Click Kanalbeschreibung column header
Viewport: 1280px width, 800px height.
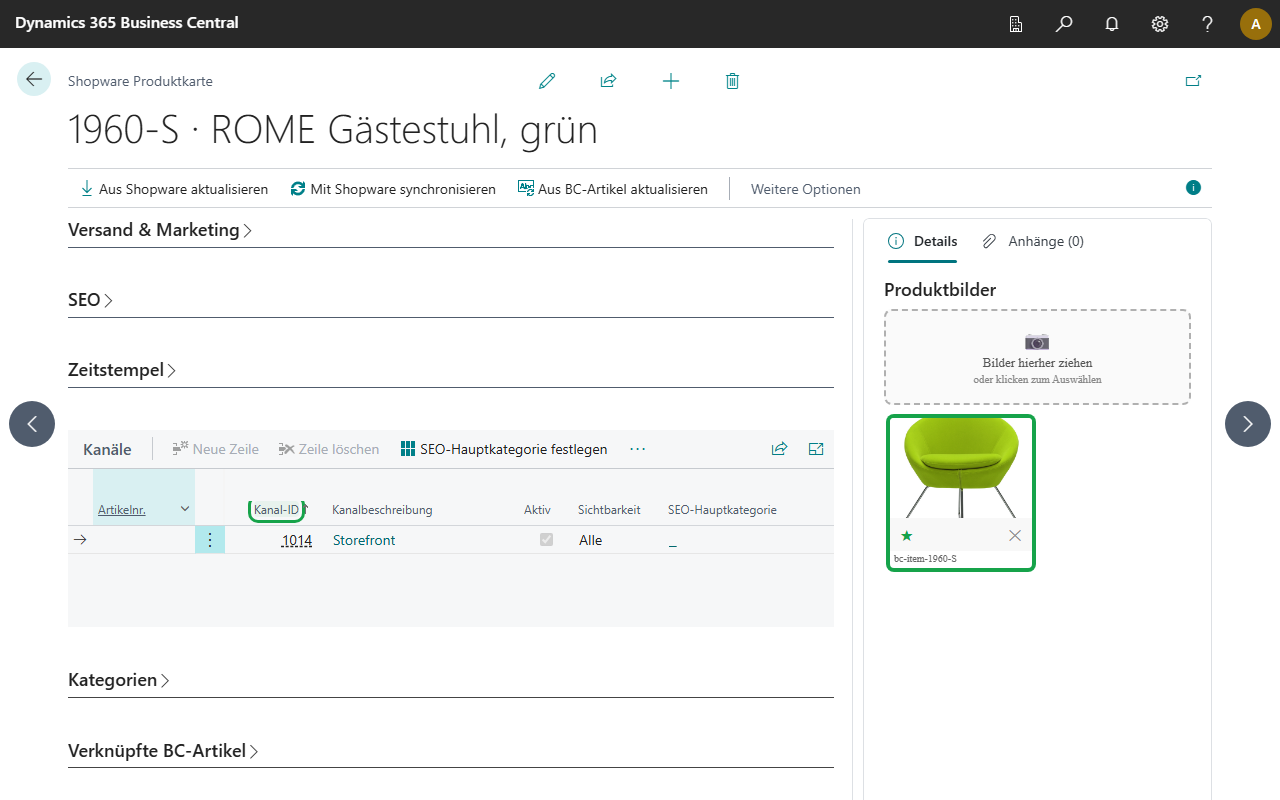click(382, 510)
